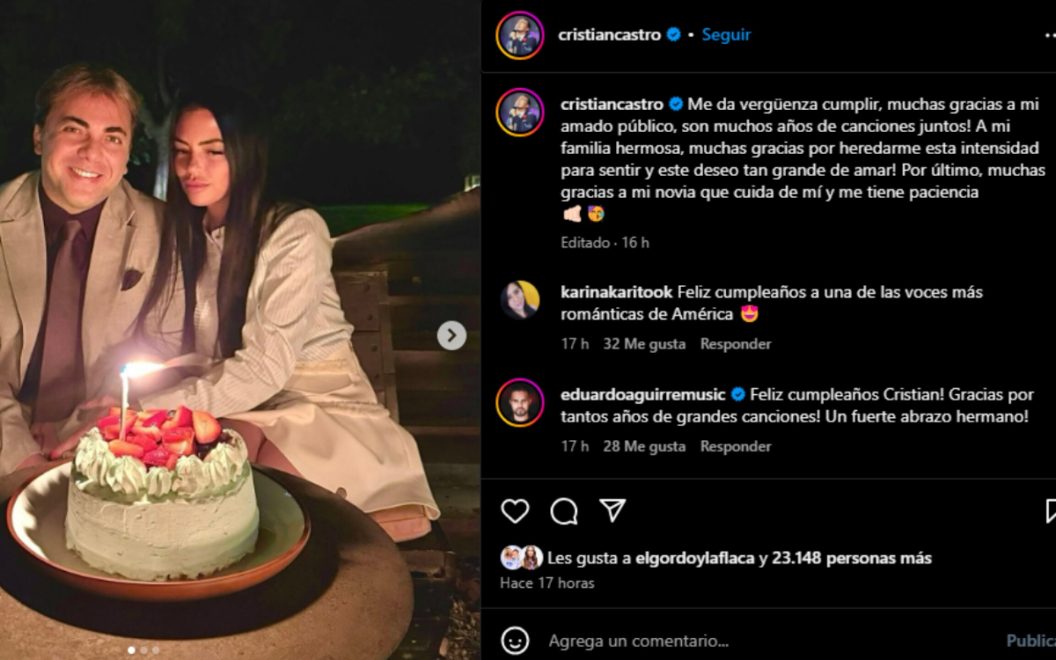Select second carousel dot indicator
The height and width of the screenshot is (660, 1056).
pos(143,650)
